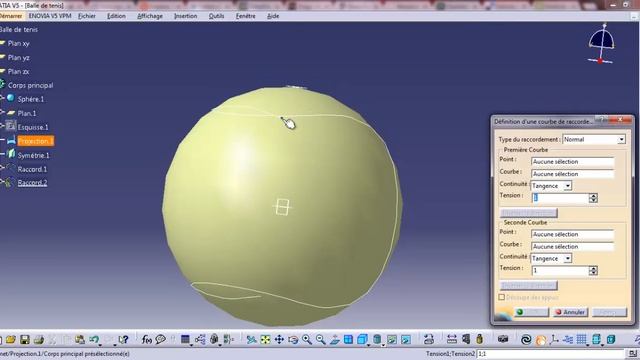Image resolution: width=640 pixels, height=360 pixels.
Task: Fit all in view with the Fit All icon
Action: (265, 340)
